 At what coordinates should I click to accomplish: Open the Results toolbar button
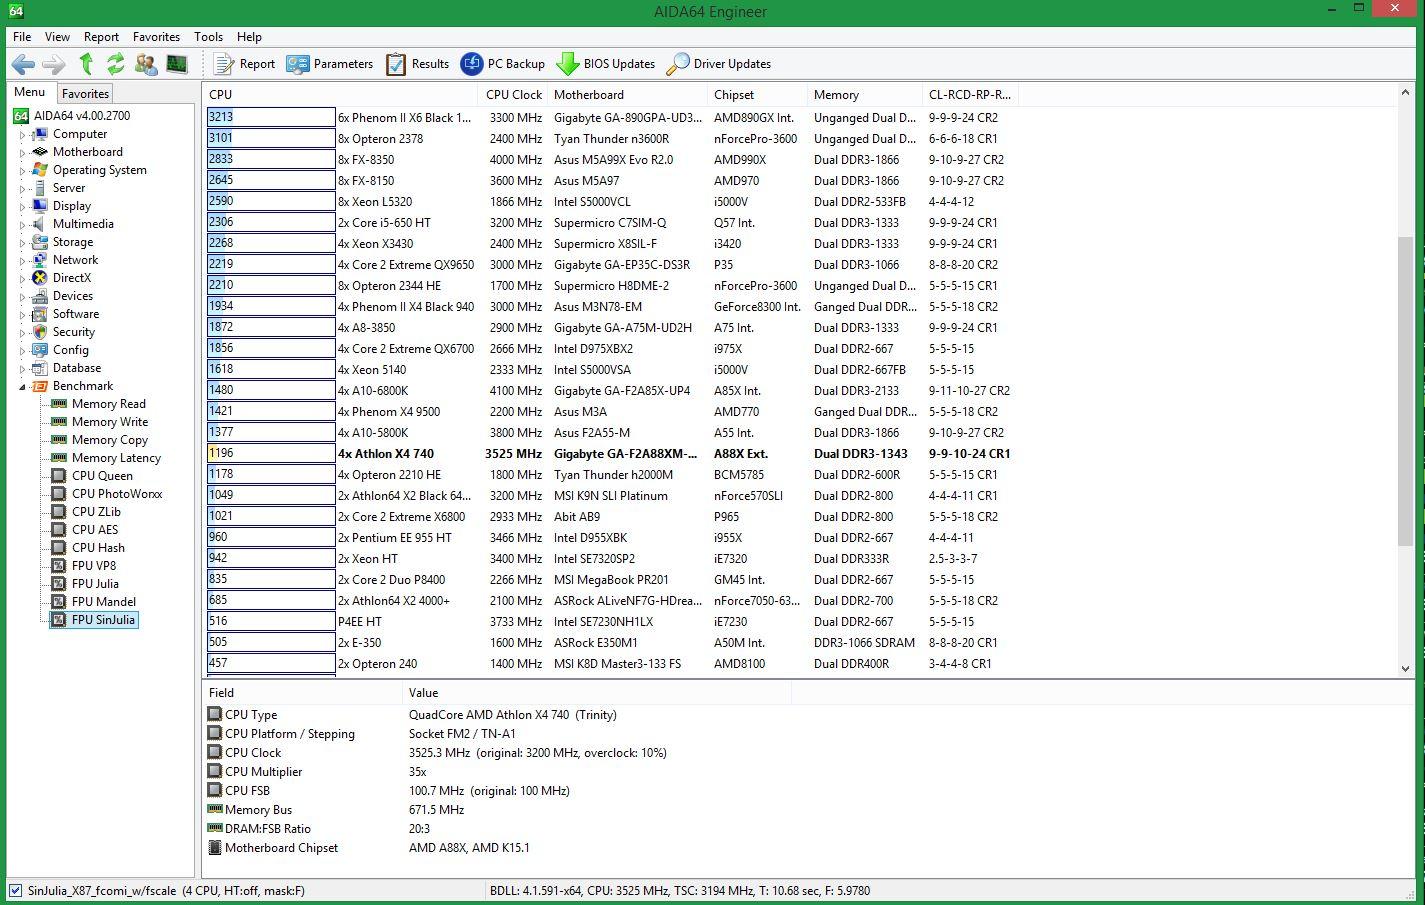418,64
